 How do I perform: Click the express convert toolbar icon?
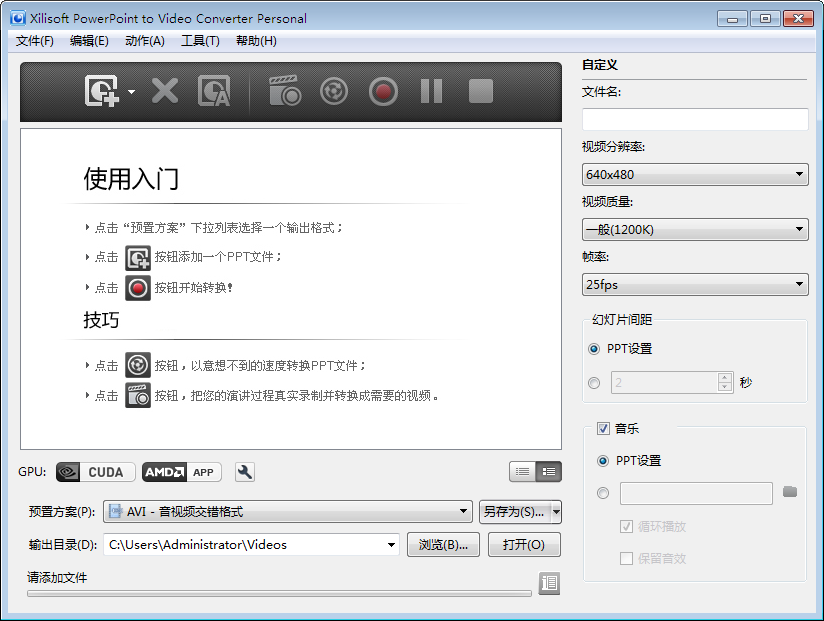pyautogui.click(x=334, y=91)
